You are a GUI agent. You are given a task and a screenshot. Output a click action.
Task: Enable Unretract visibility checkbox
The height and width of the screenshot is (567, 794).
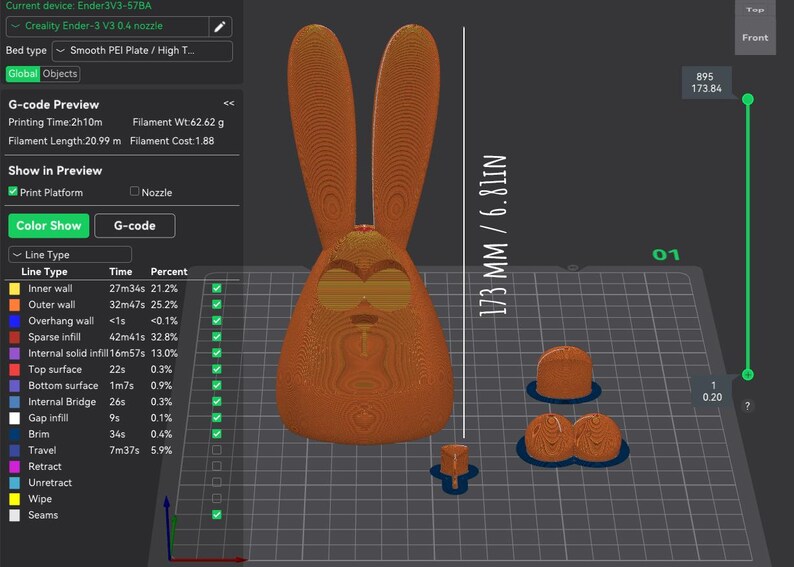click(x=217, y=482)
